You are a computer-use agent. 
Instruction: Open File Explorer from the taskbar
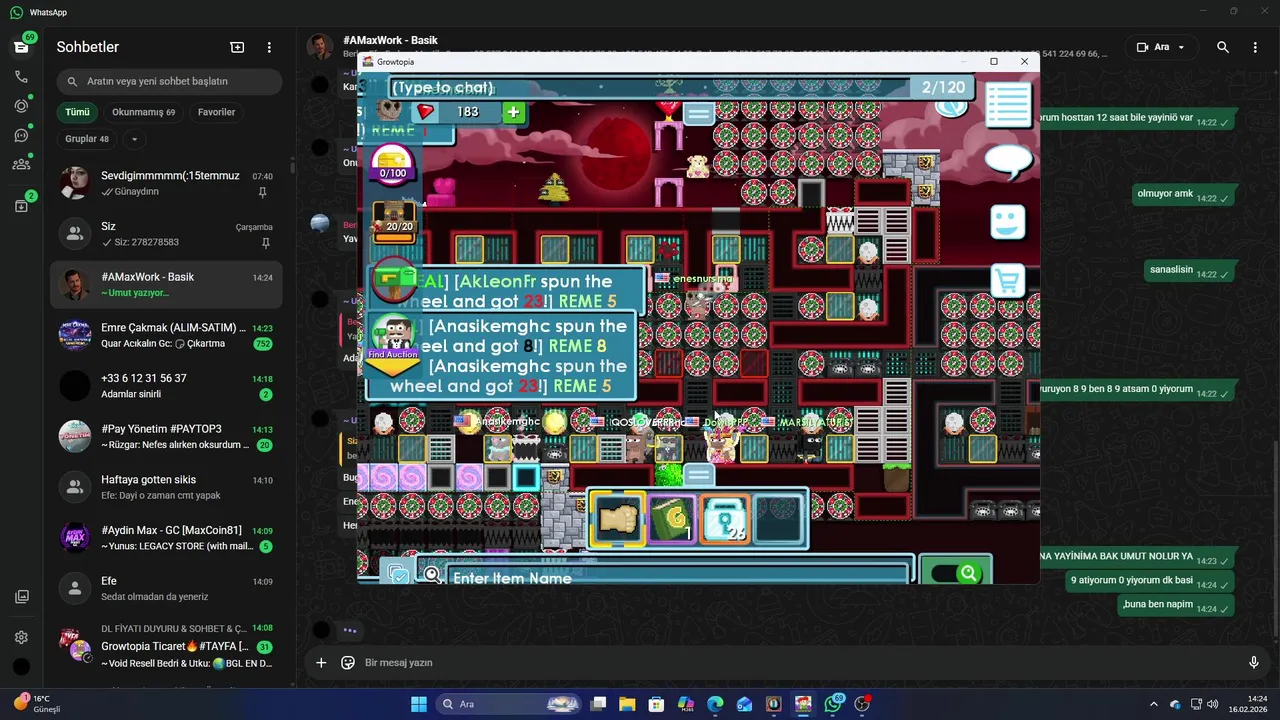(627, 704)
